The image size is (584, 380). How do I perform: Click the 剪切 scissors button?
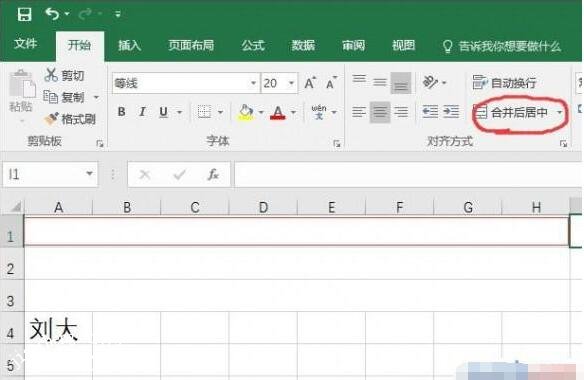[x=64, y=75]
